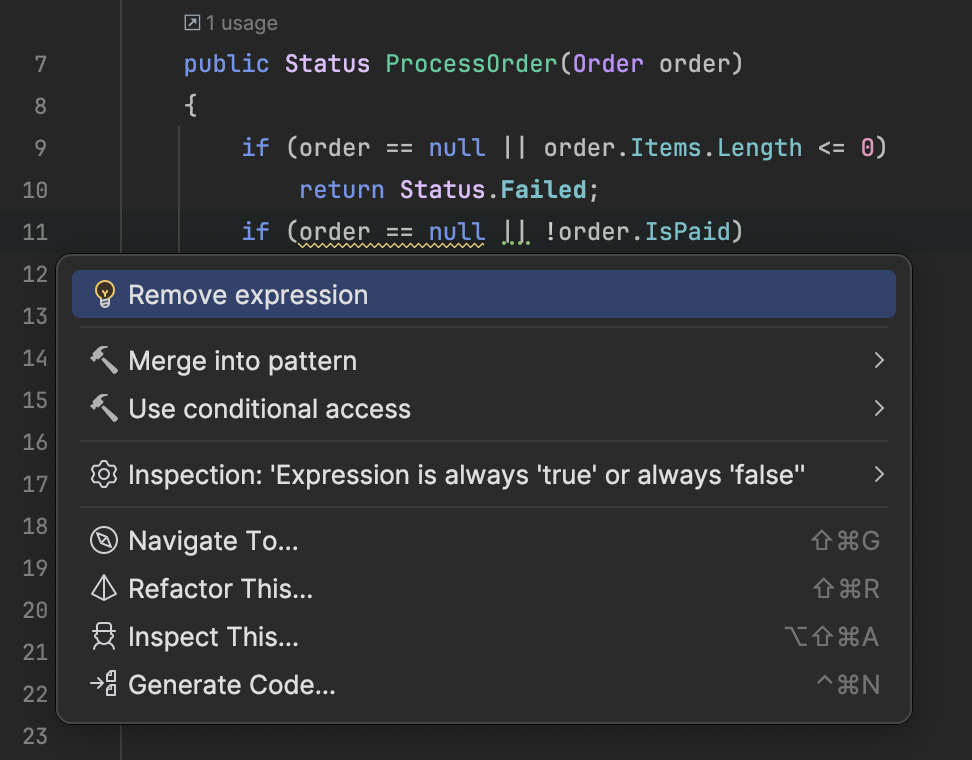Select the Remove expression quick fix

248,295
